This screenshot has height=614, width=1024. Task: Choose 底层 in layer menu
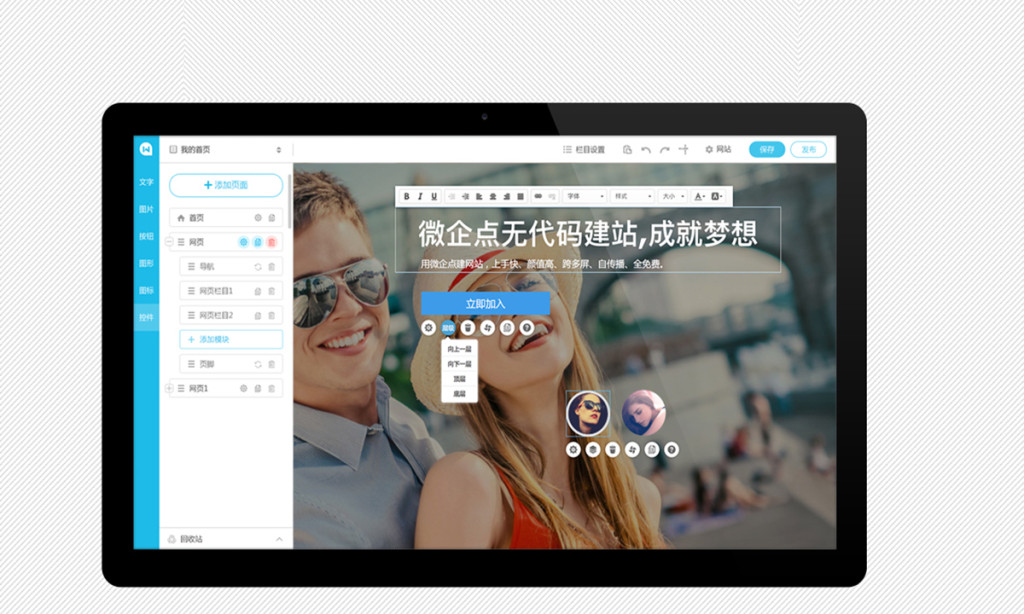pyautogui.click(x=459, y=394)
